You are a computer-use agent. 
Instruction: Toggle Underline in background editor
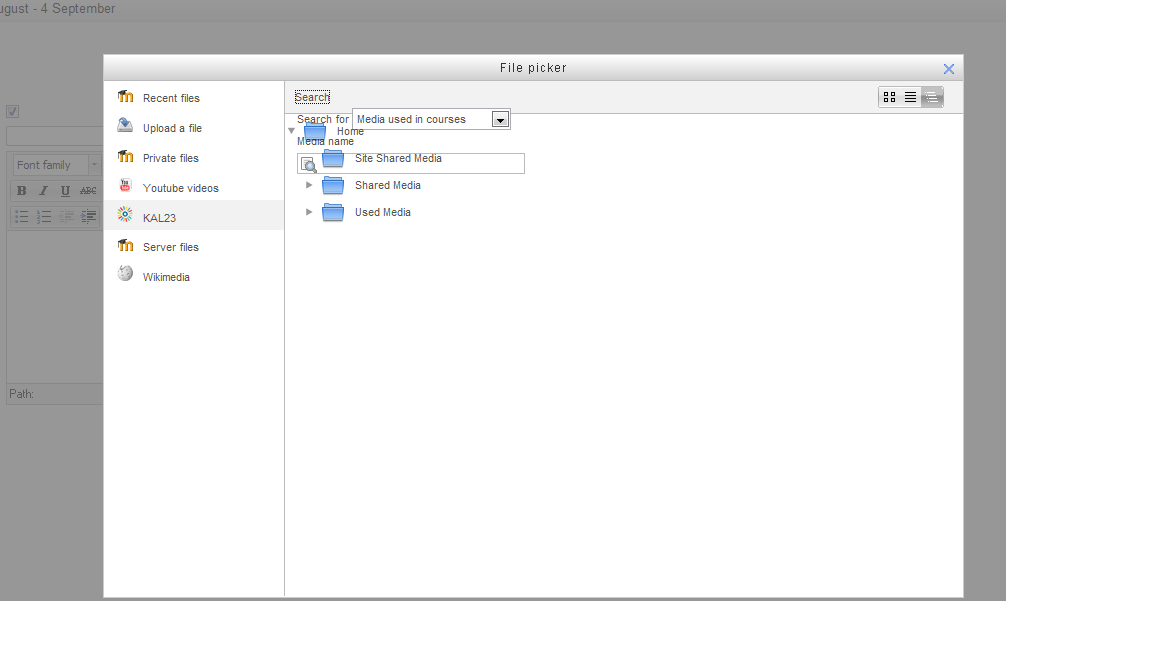pyautogui.click(x=65, y=190)
